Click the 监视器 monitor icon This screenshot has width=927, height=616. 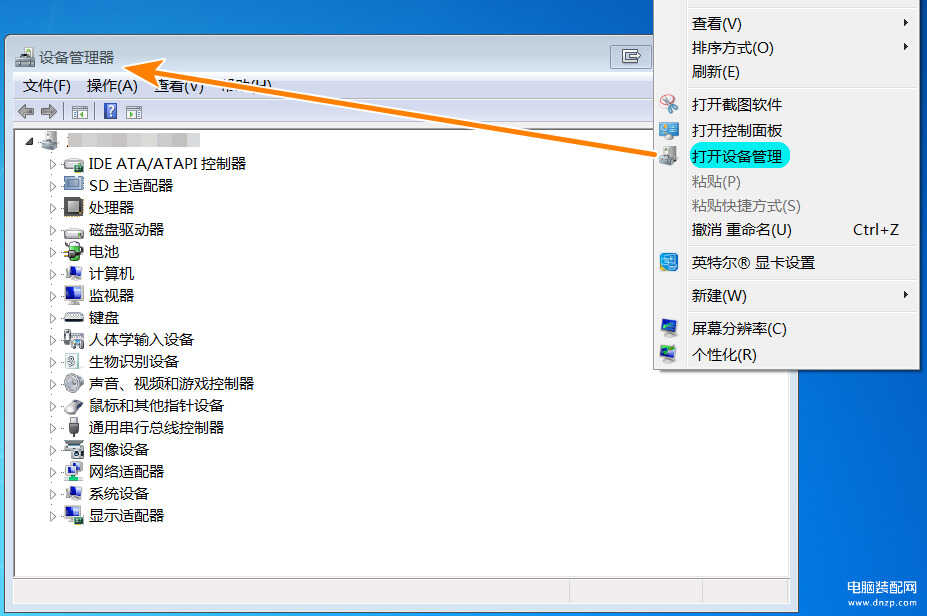[x=73, y=295]
